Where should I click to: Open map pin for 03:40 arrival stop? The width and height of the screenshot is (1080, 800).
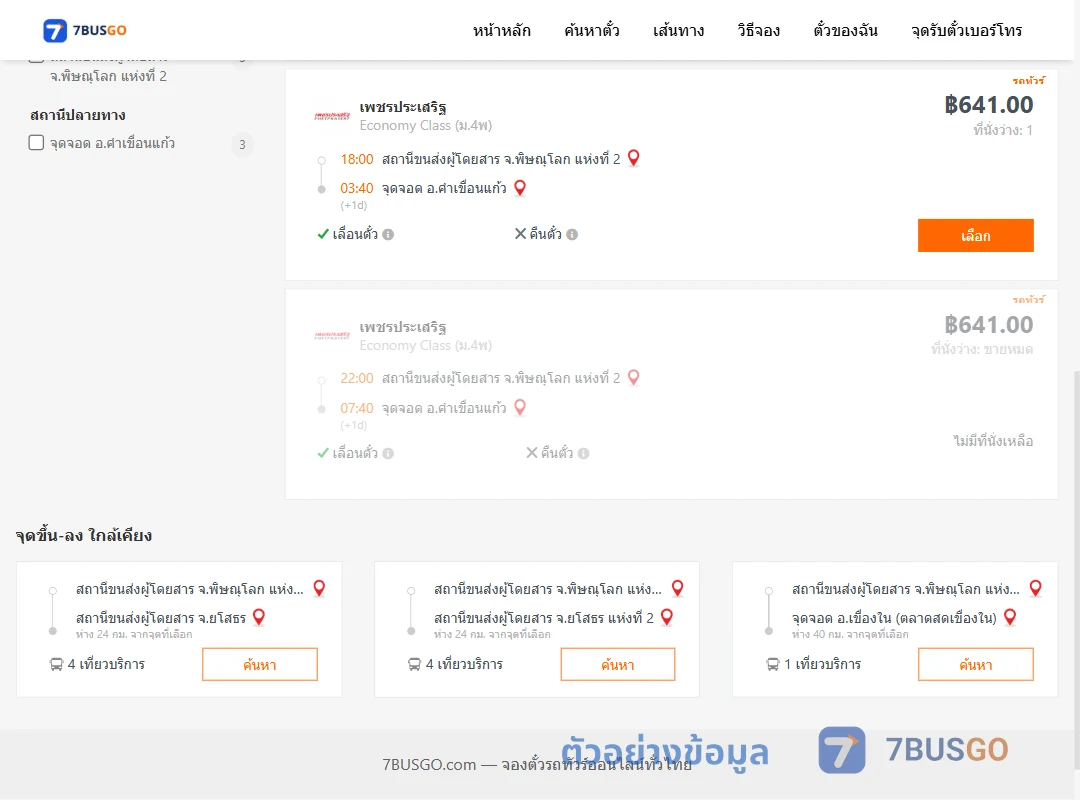tap(520, 187)
